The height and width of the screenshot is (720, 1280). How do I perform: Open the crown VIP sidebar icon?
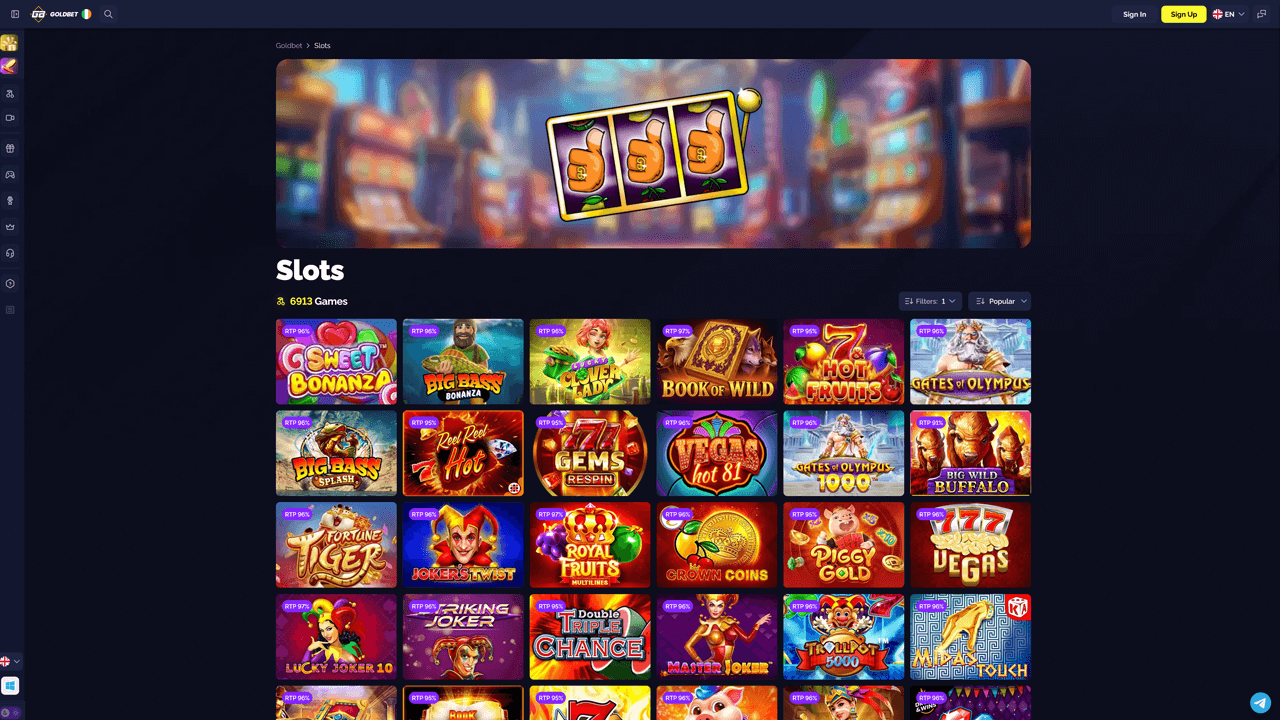[x=10, y=227]
